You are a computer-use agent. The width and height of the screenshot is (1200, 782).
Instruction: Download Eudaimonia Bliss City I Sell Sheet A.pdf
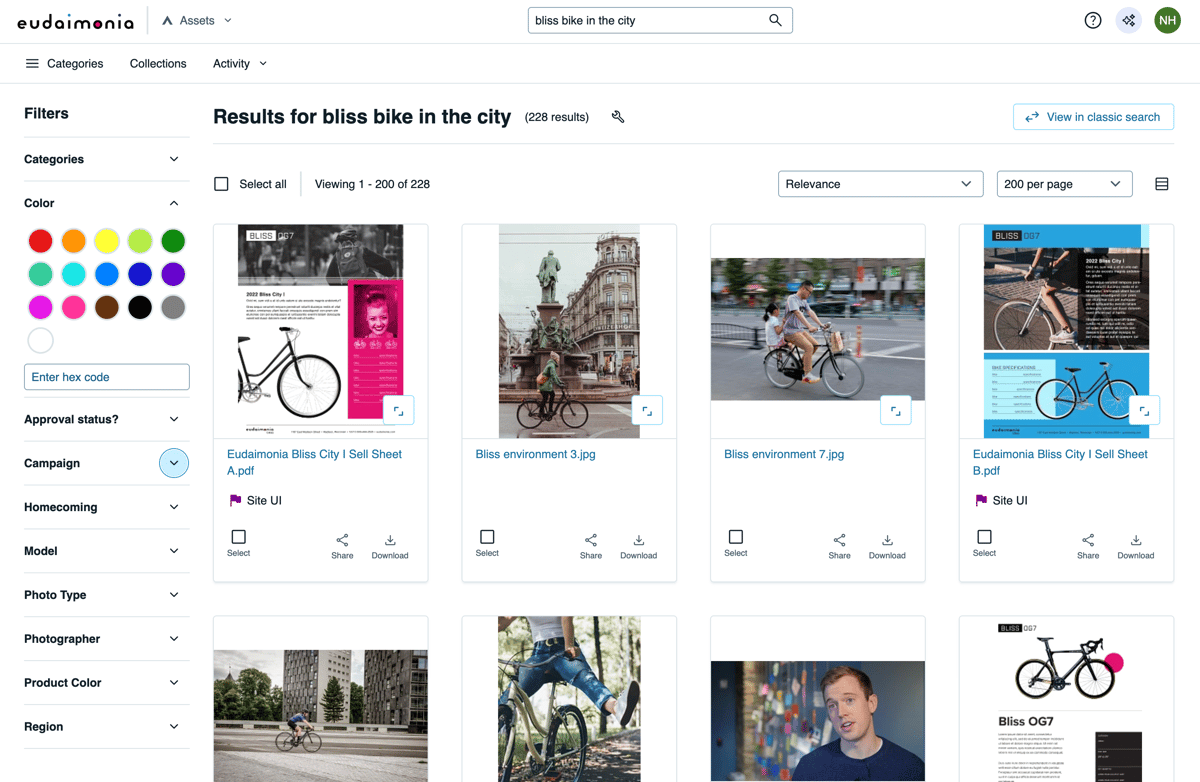[x=390, y=546]
